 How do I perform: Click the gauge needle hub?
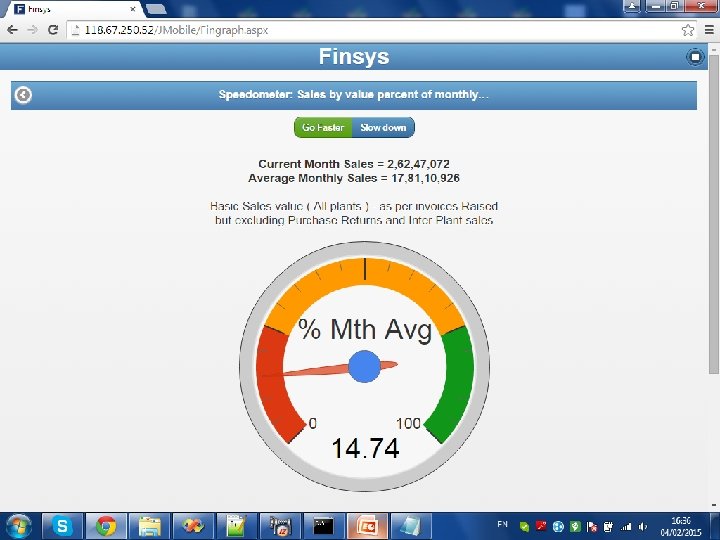click(365, 366)
